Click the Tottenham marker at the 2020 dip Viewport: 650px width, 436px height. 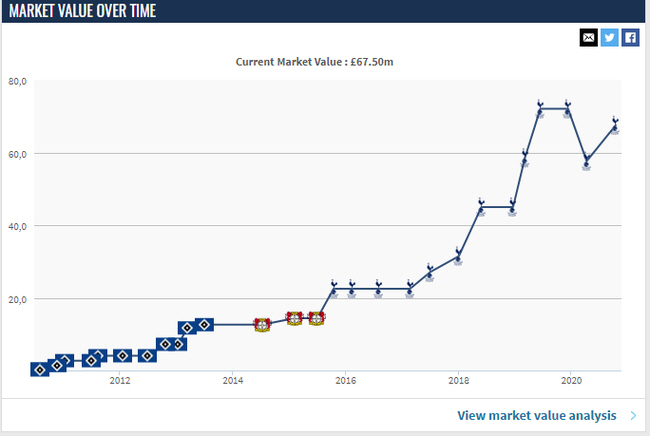coord(587,161)
